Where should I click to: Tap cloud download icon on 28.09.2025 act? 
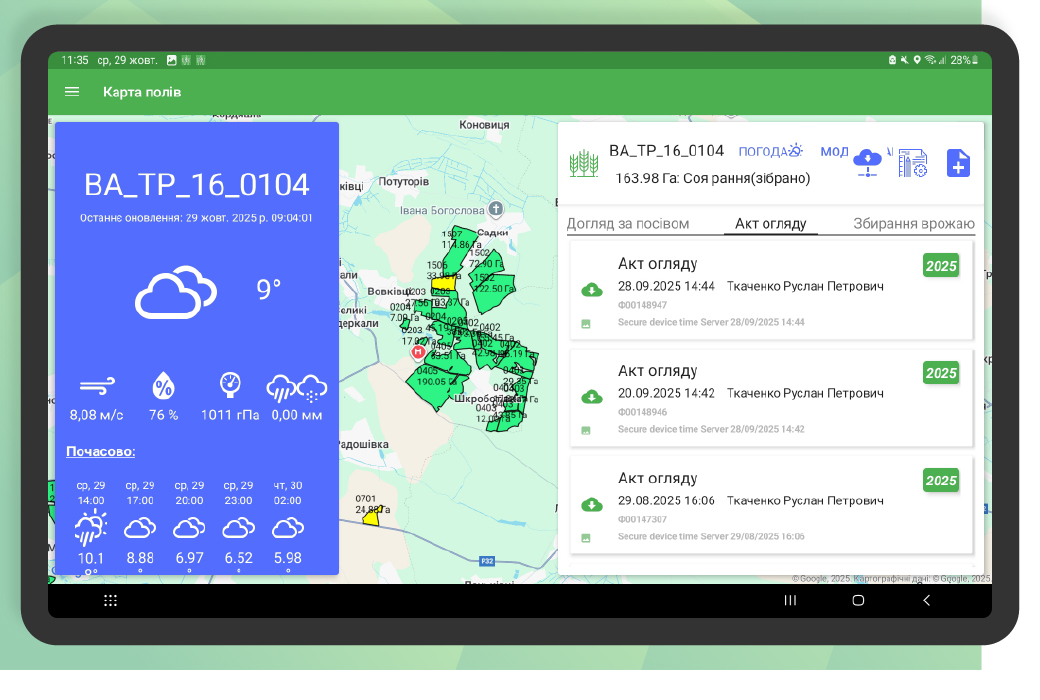tap(592, 290)
